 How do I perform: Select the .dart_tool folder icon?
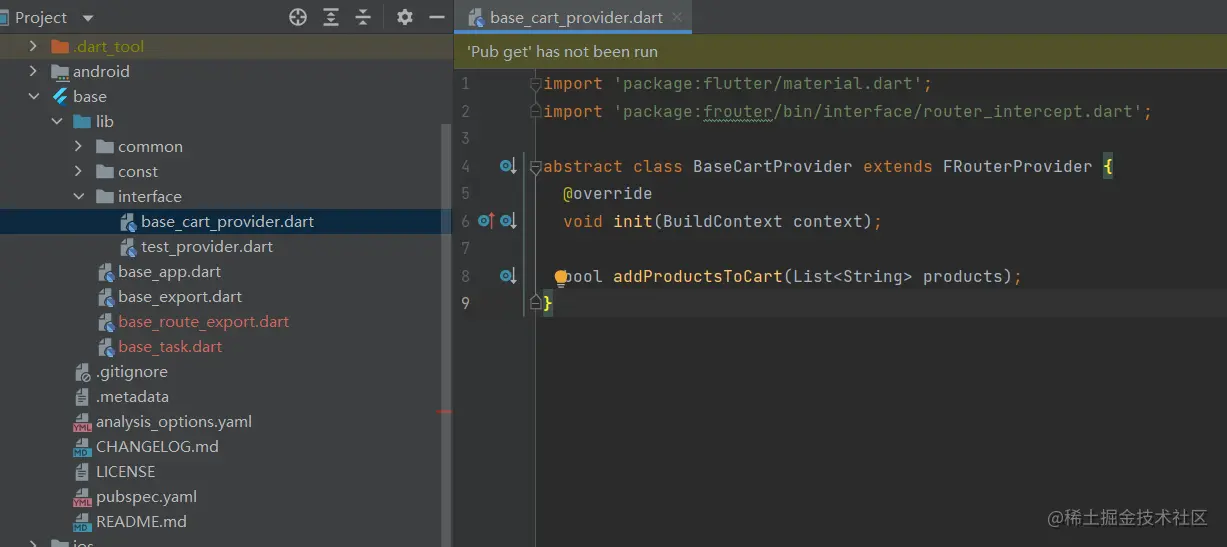point(60,46)
